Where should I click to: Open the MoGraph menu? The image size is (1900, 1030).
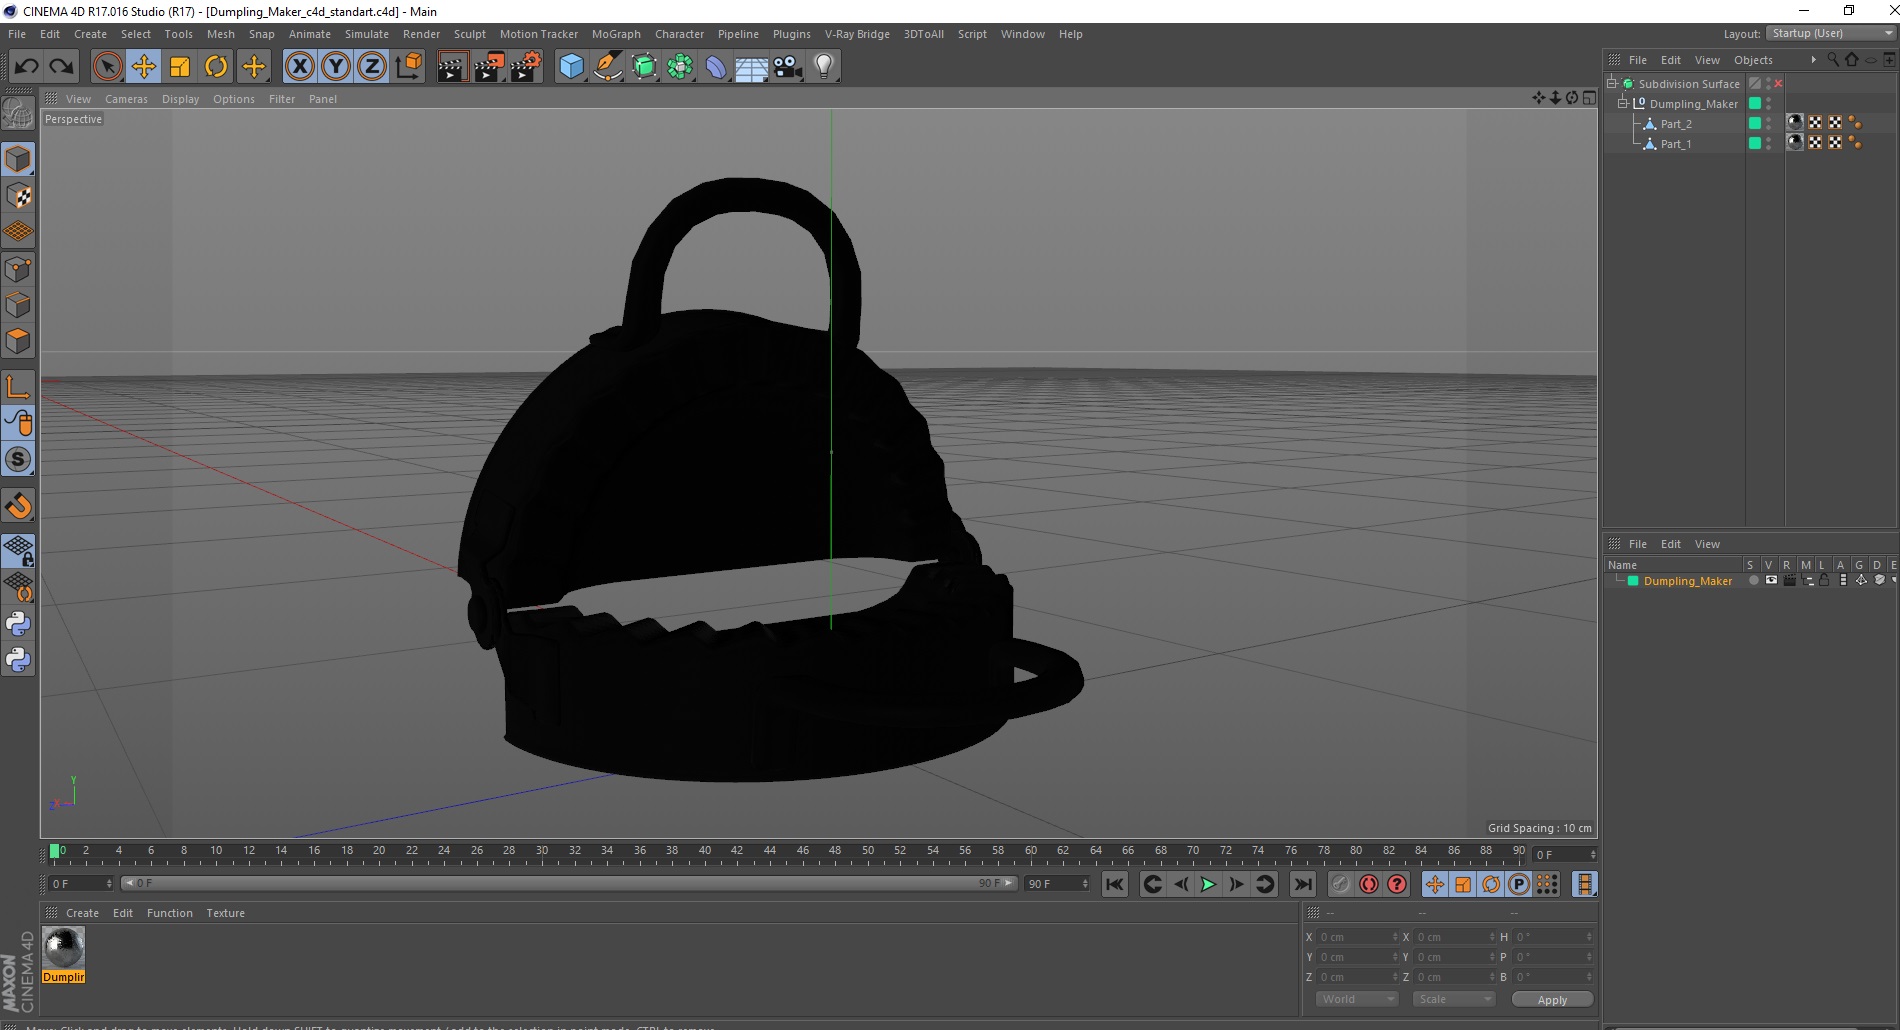(x=616, y=34)
